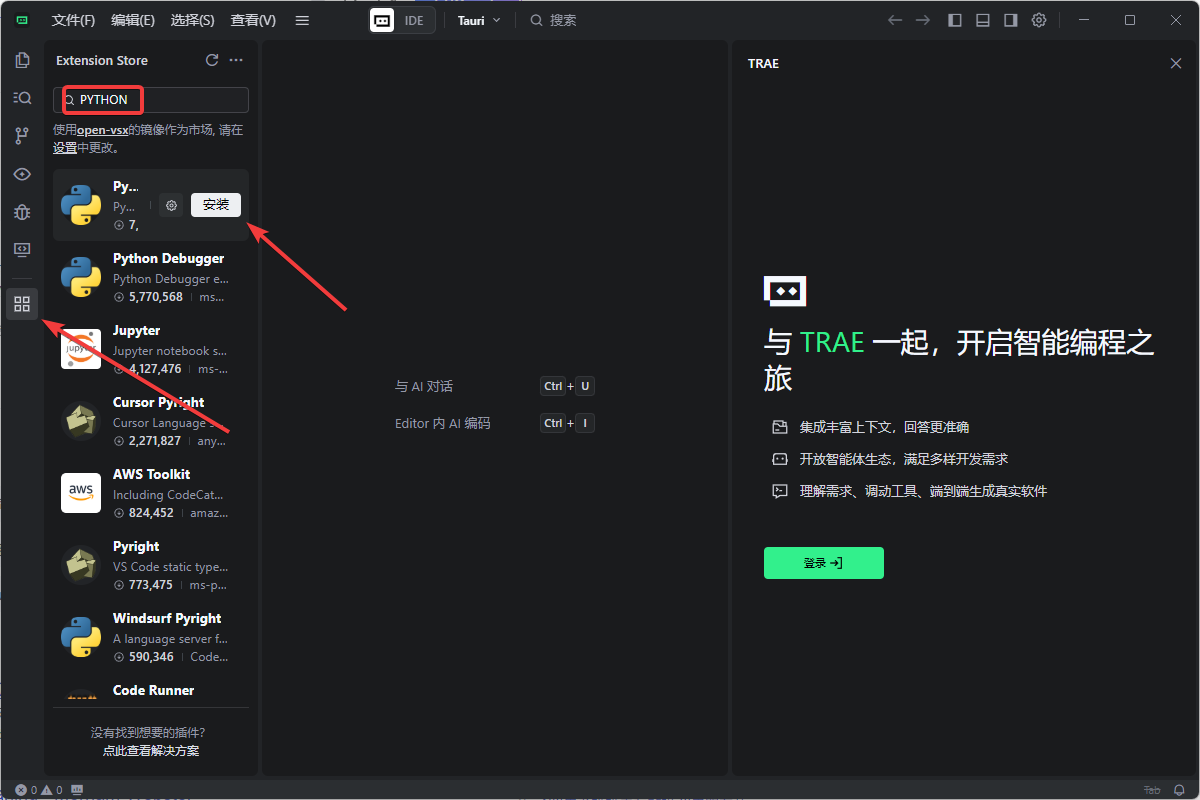
Task: Open 选择(S) menu
Action: click(192, 20)
